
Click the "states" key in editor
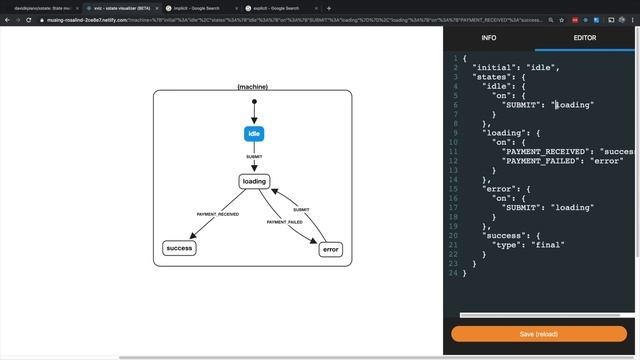click(491, 77)
